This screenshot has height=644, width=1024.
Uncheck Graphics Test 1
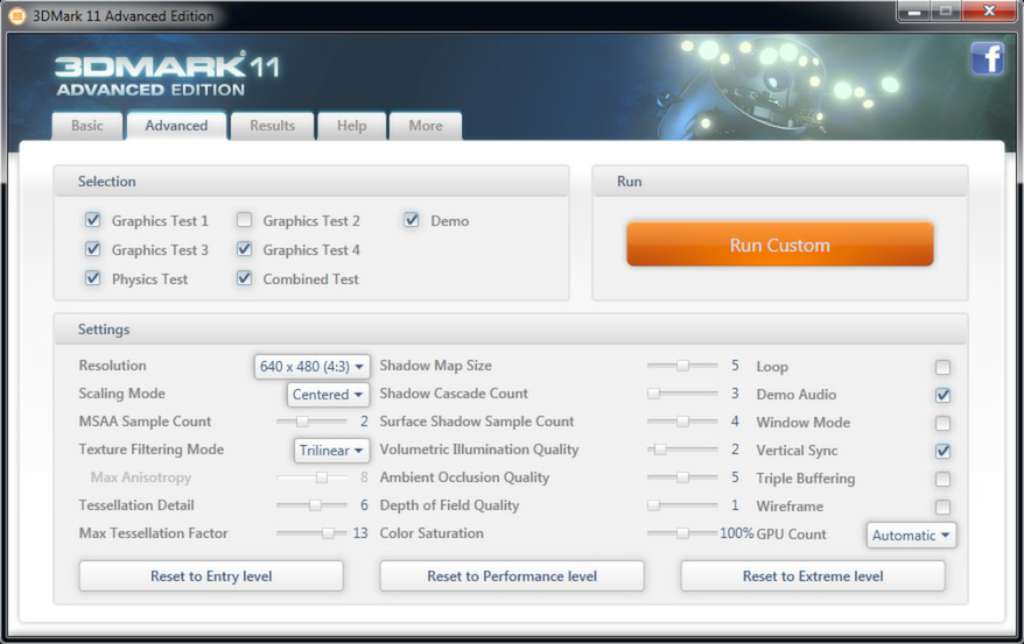click(x=93, y=220)
